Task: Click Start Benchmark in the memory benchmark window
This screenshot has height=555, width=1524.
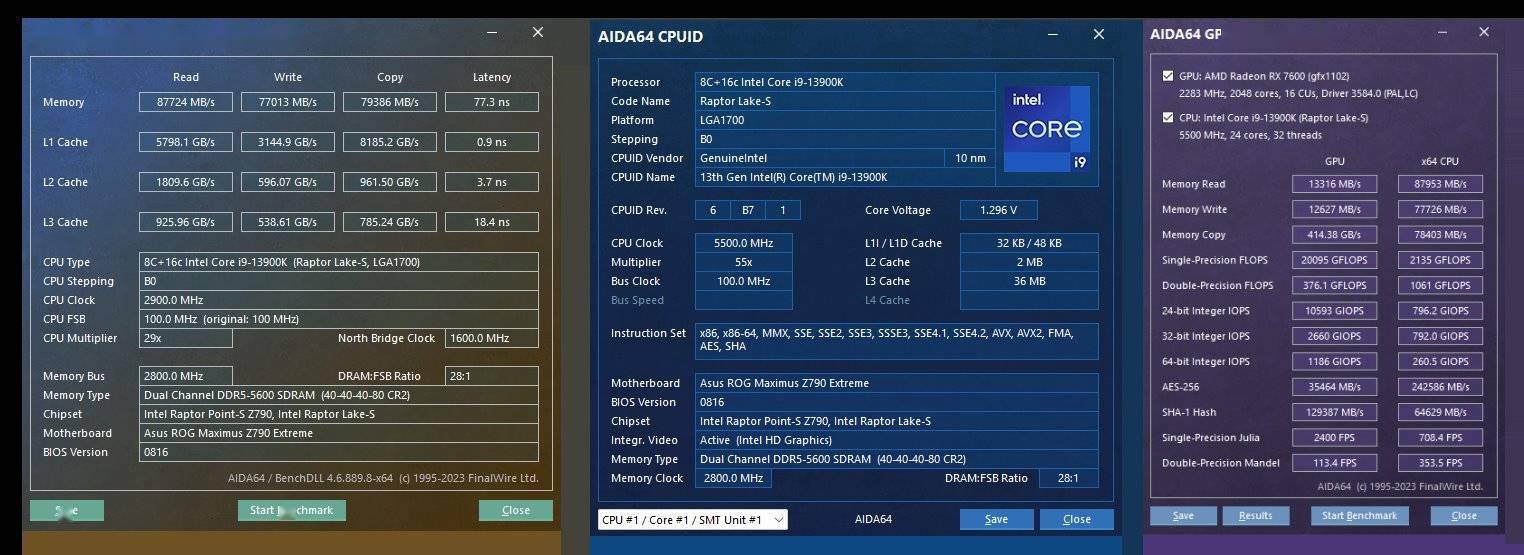Action: coord(292,510)
